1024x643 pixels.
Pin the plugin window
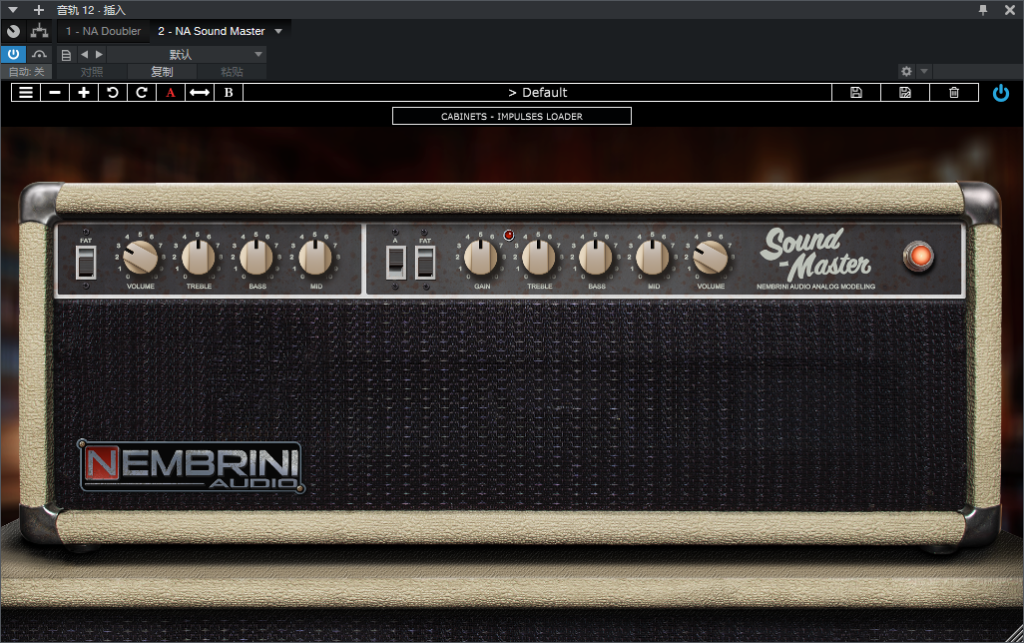click(982, 10)
